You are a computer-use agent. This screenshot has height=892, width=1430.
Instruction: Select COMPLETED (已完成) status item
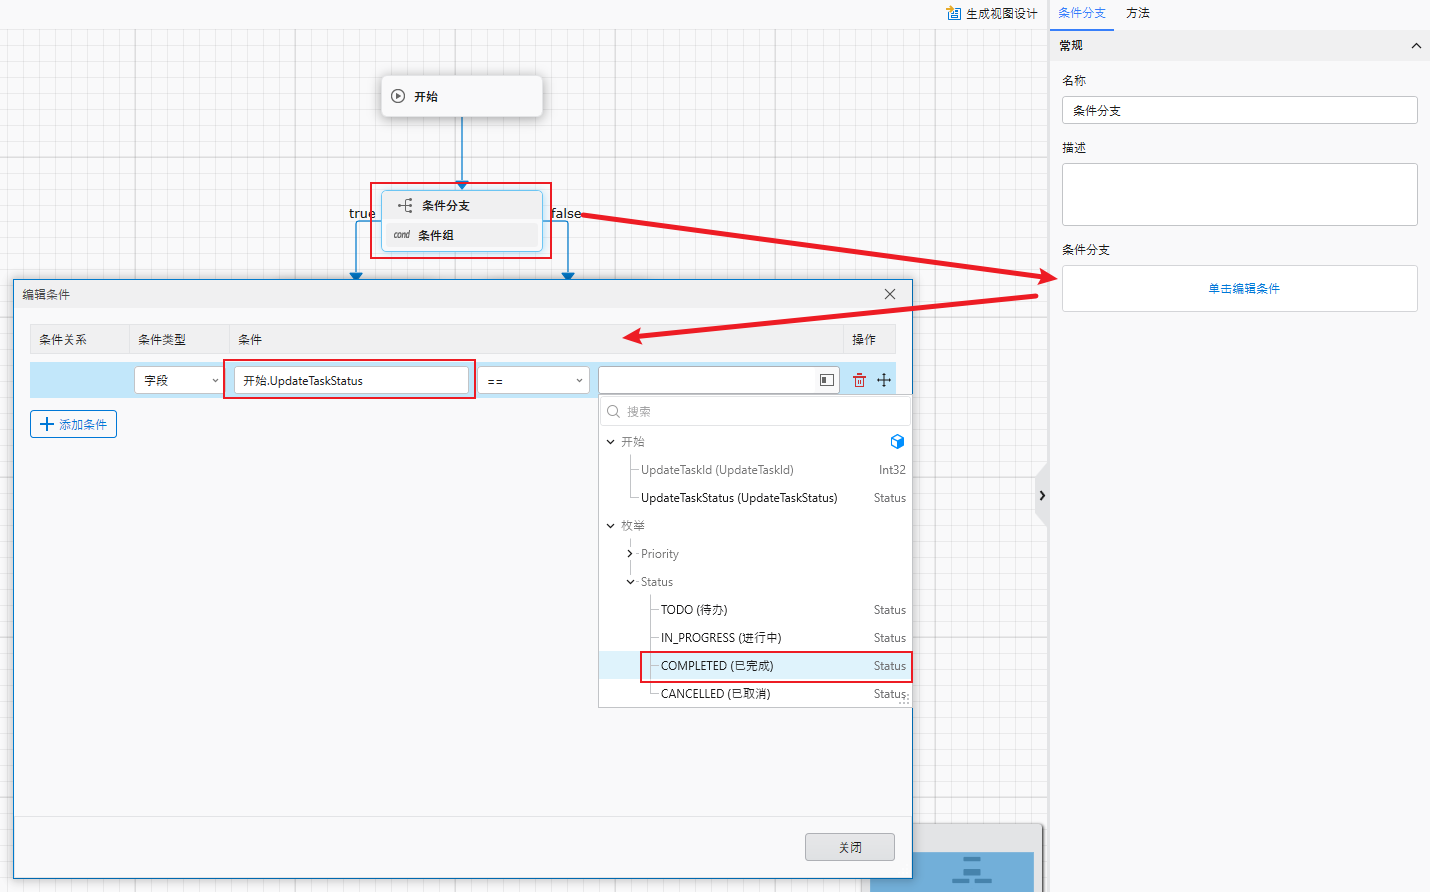[x=717, y=666]
